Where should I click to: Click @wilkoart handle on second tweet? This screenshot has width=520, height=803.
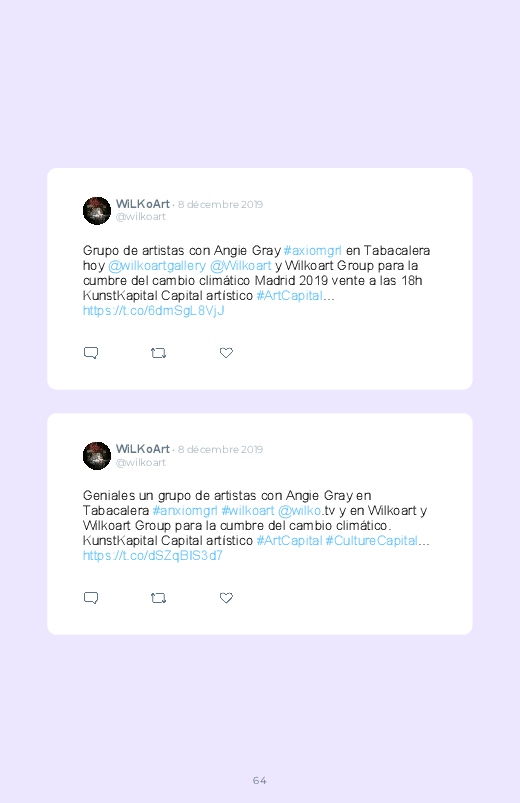[140, 462]
